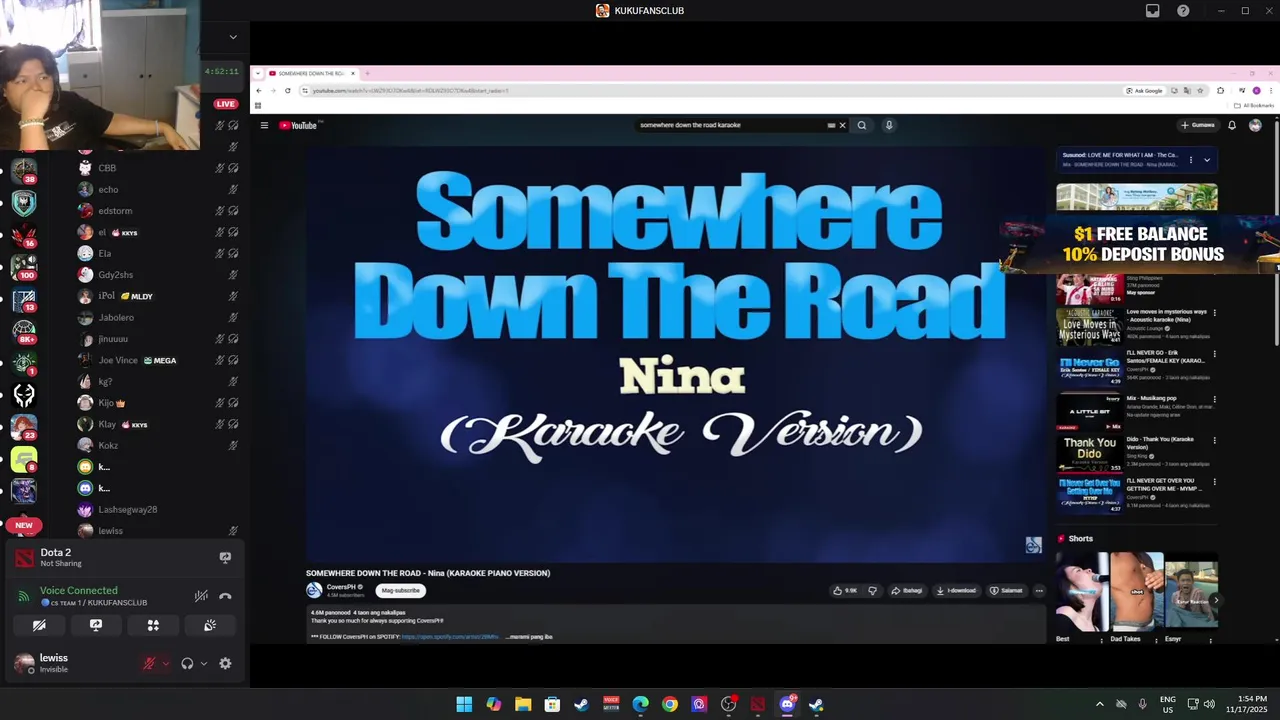
Task: Toggle noise suppression in voice panel
Action: click(201, 596)
